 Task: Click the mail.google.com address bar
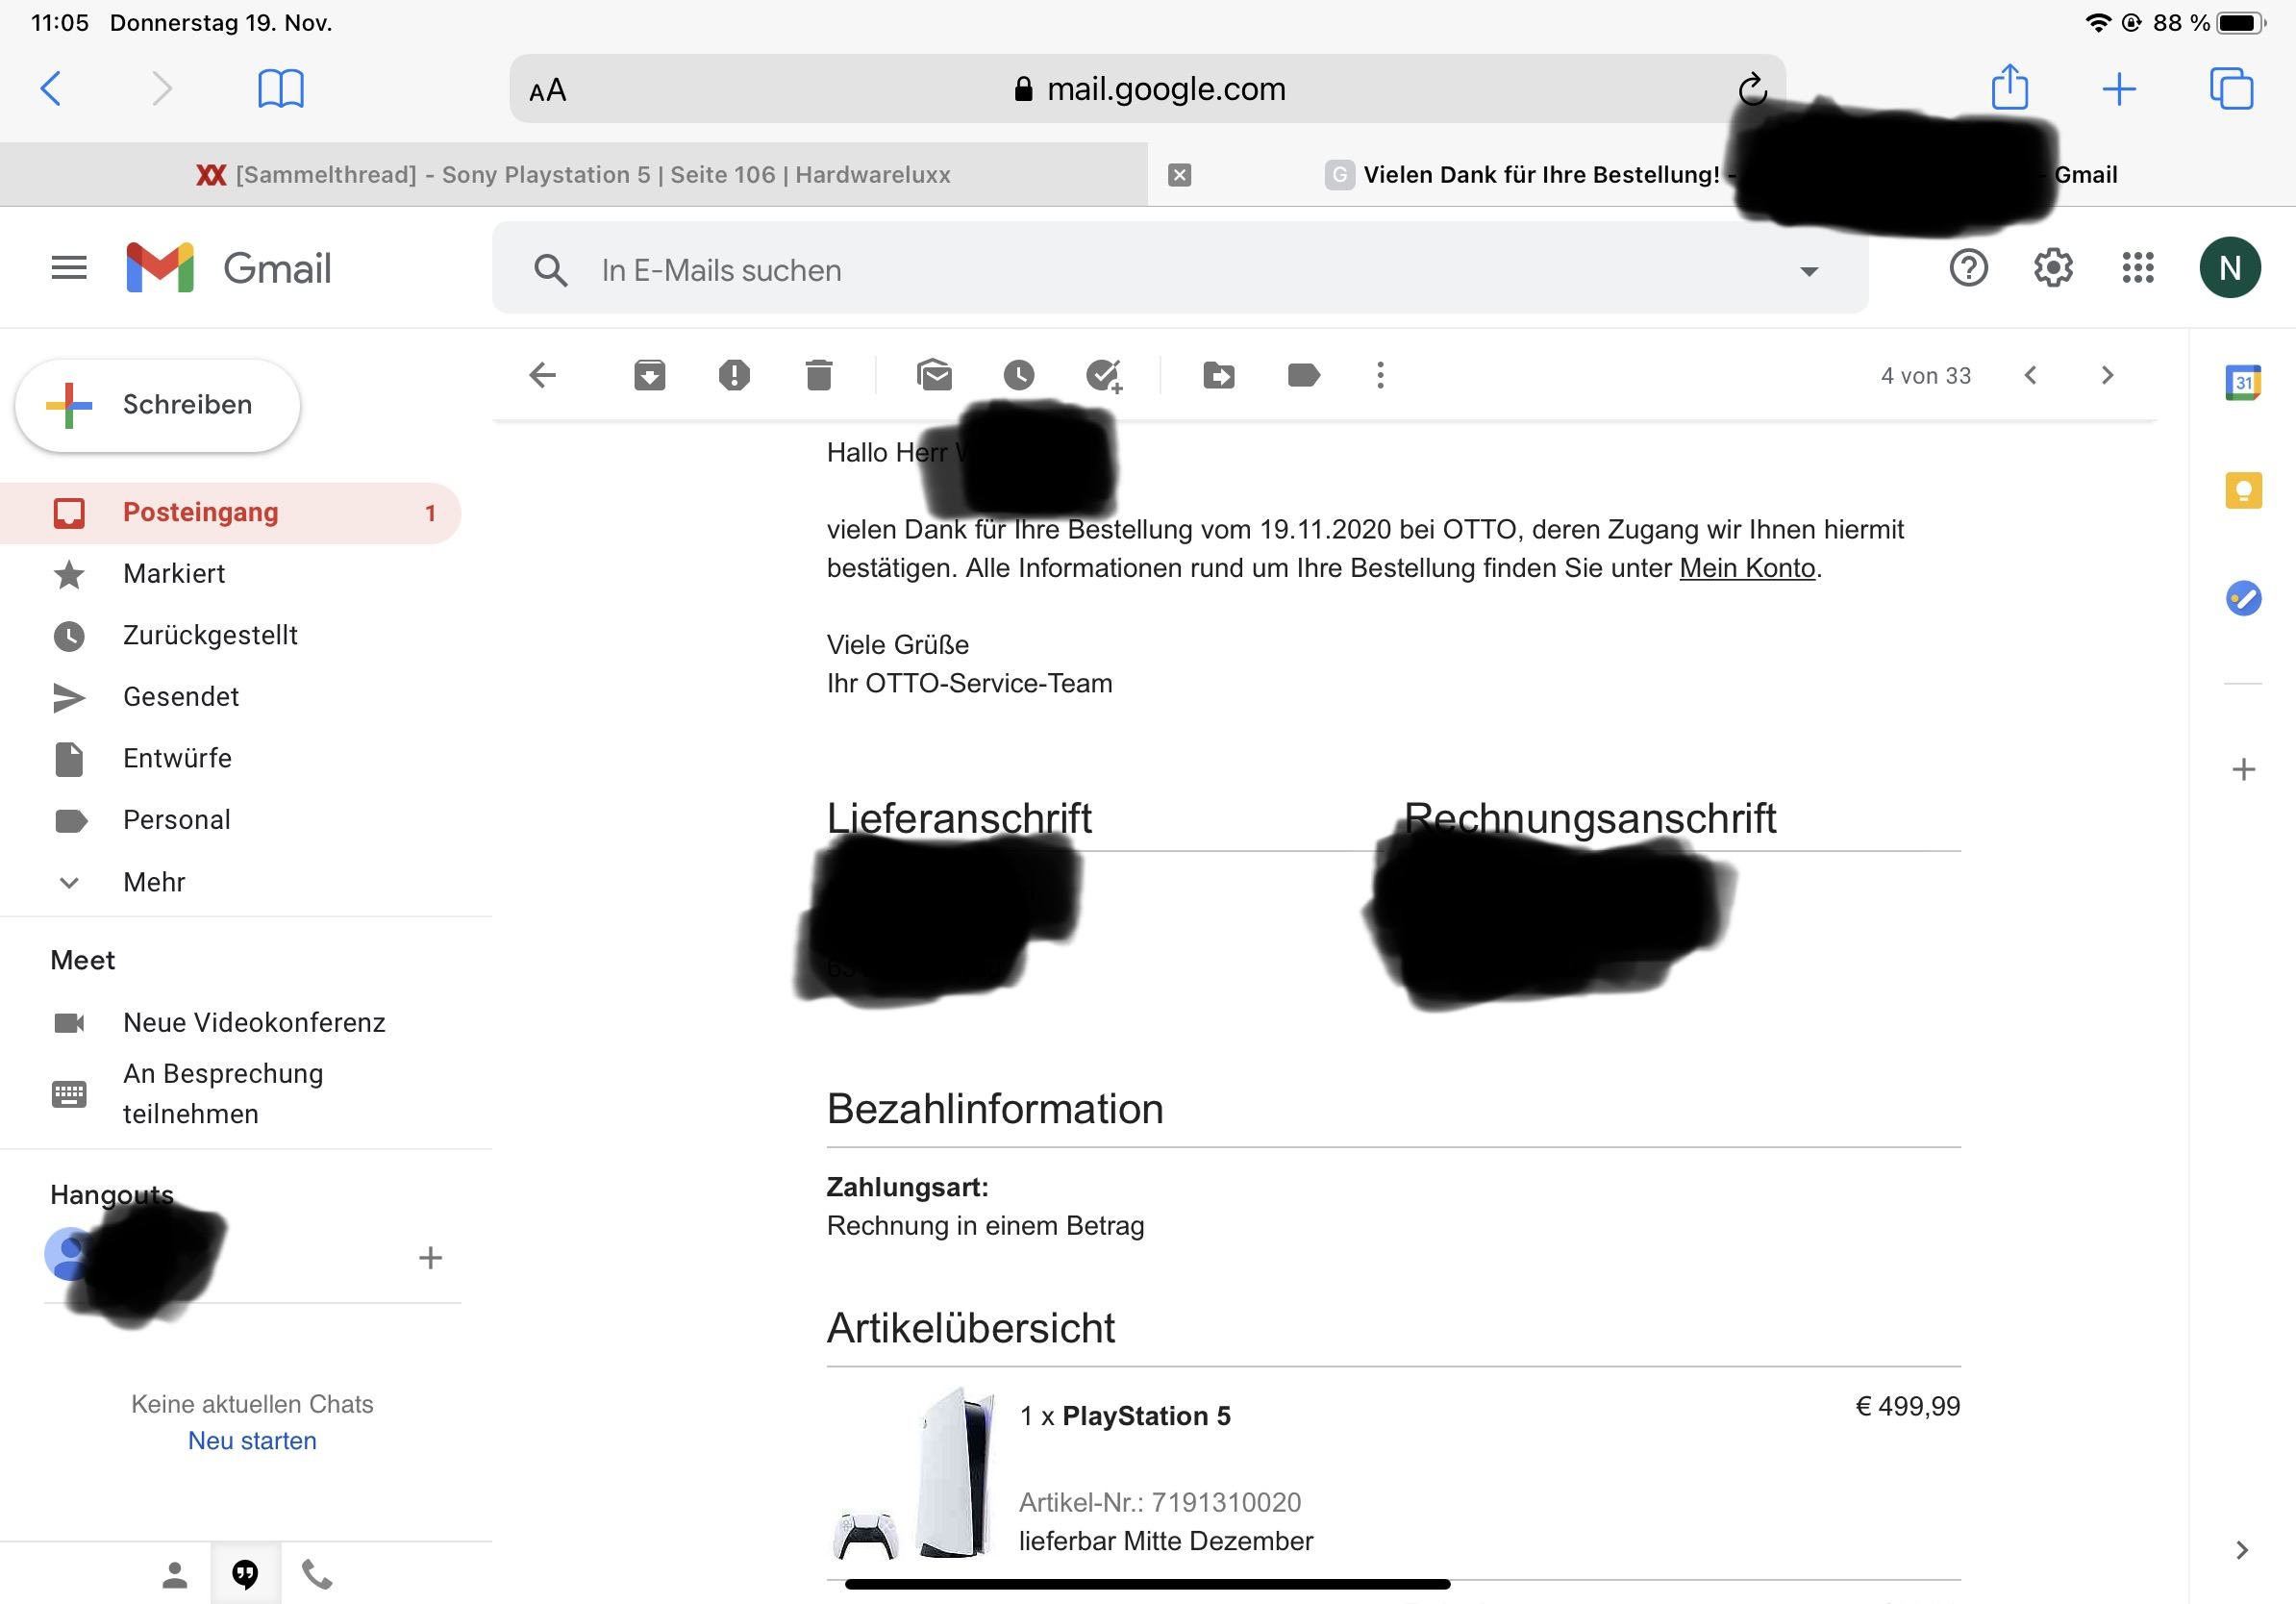coord(1147,89)
